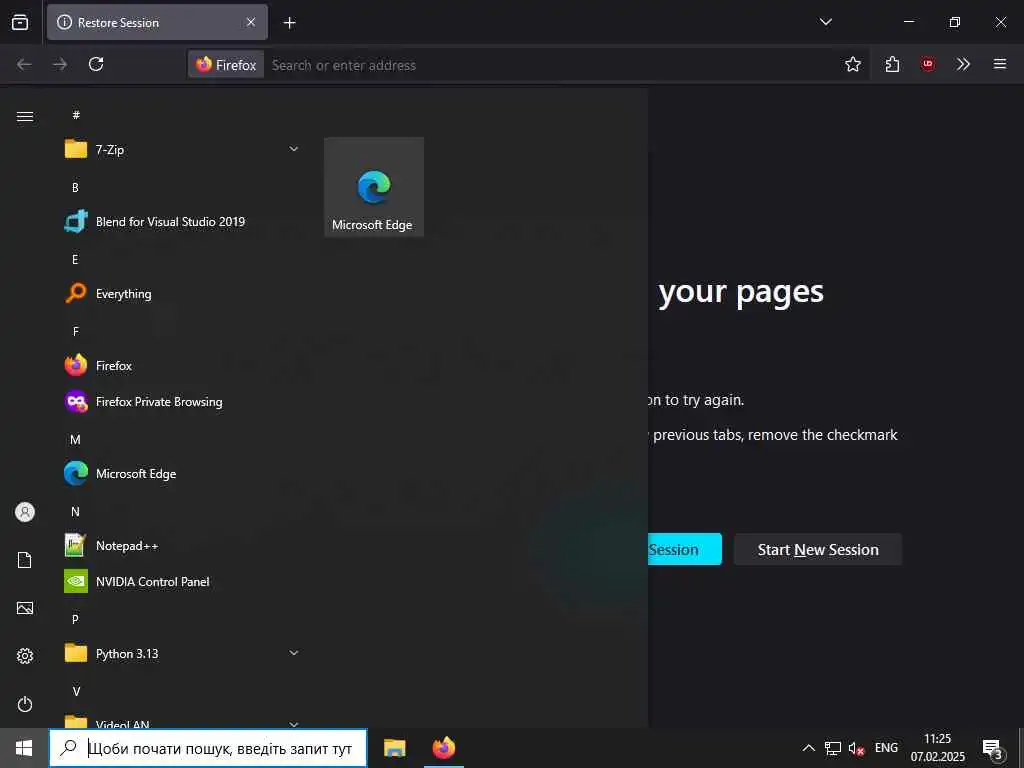
Task: Open File Explorer from the taskbar
Action: point(394,748)
